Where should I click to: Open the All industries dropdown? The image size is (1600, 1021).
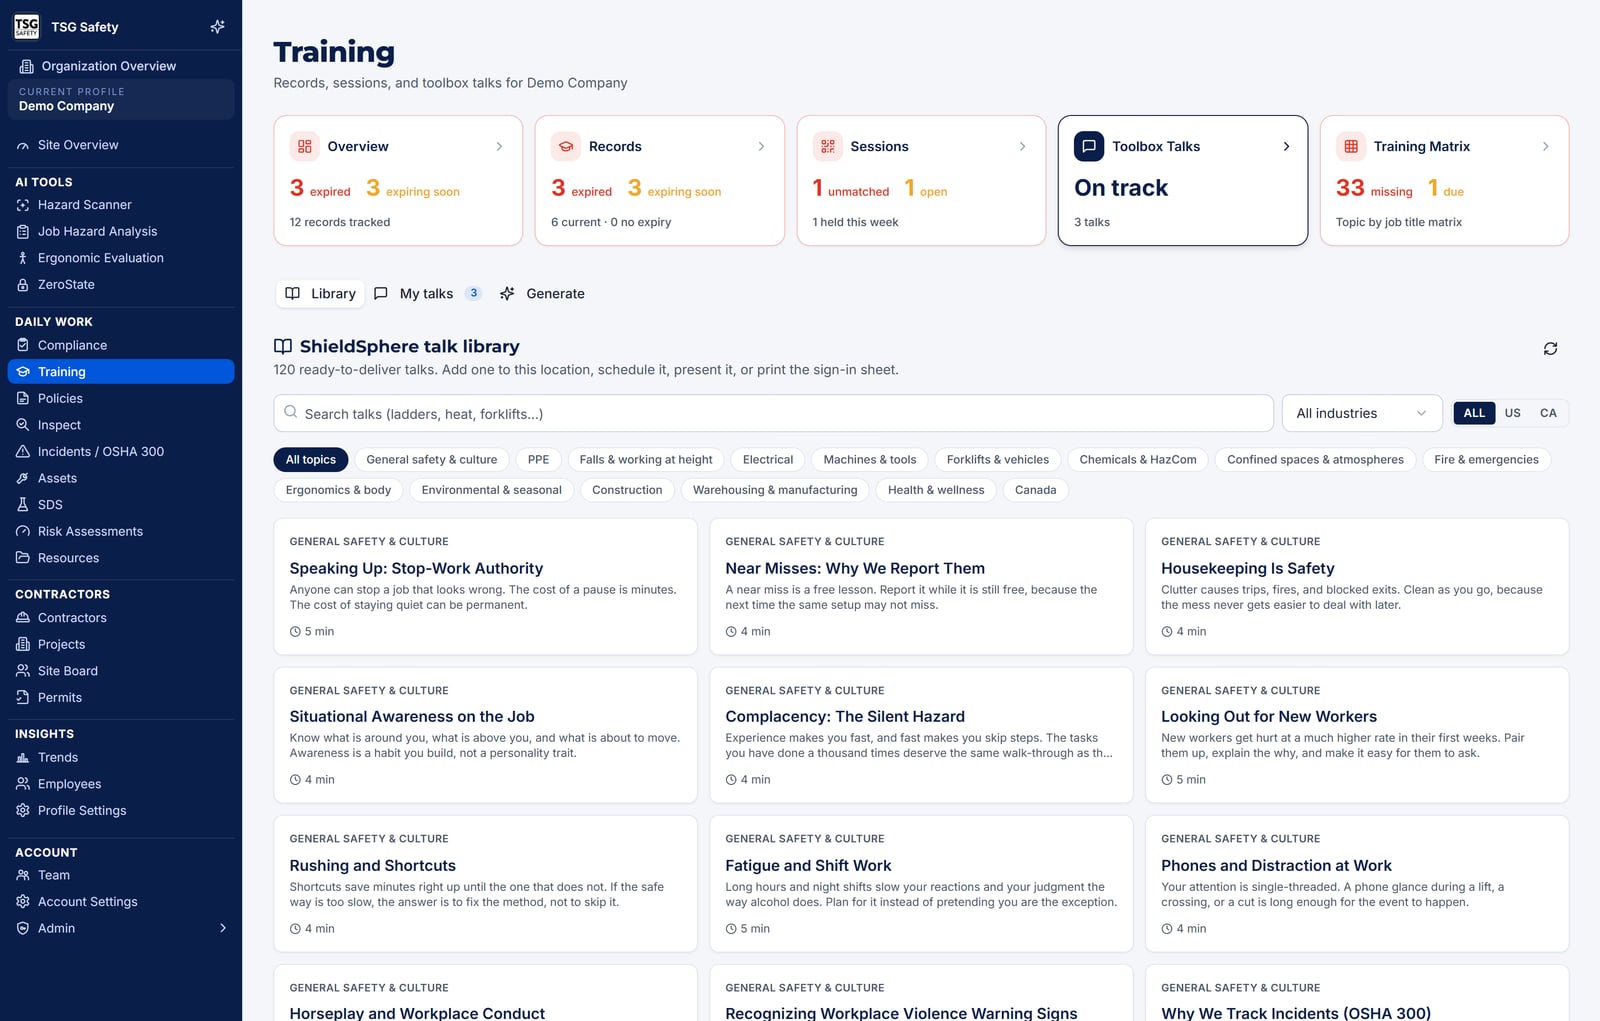pyautogui.click(x=1362, y=413)
